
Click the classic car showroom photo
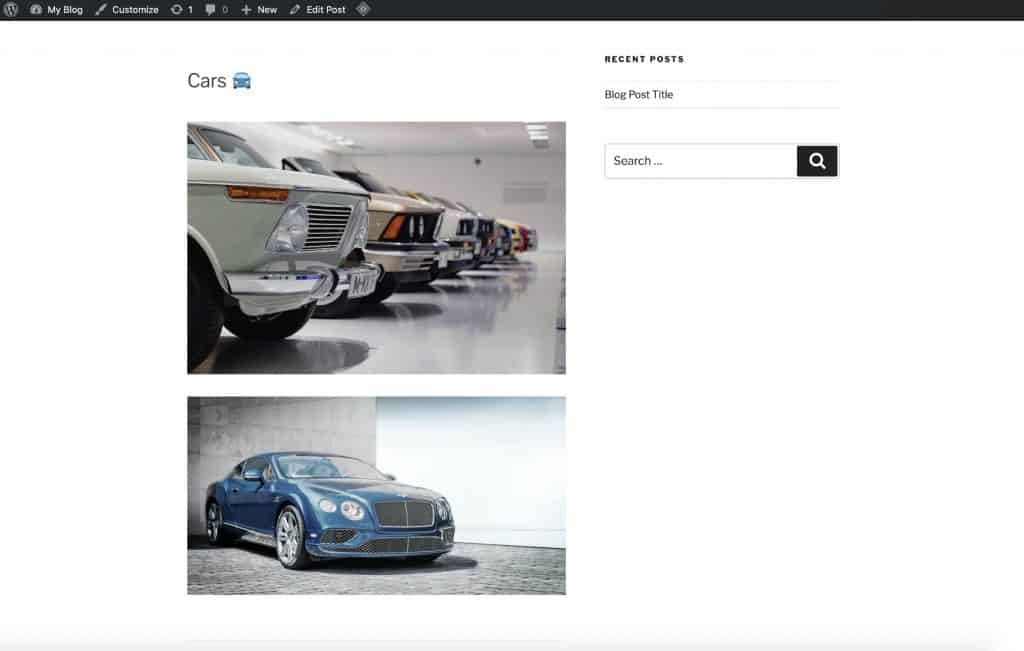376,247
